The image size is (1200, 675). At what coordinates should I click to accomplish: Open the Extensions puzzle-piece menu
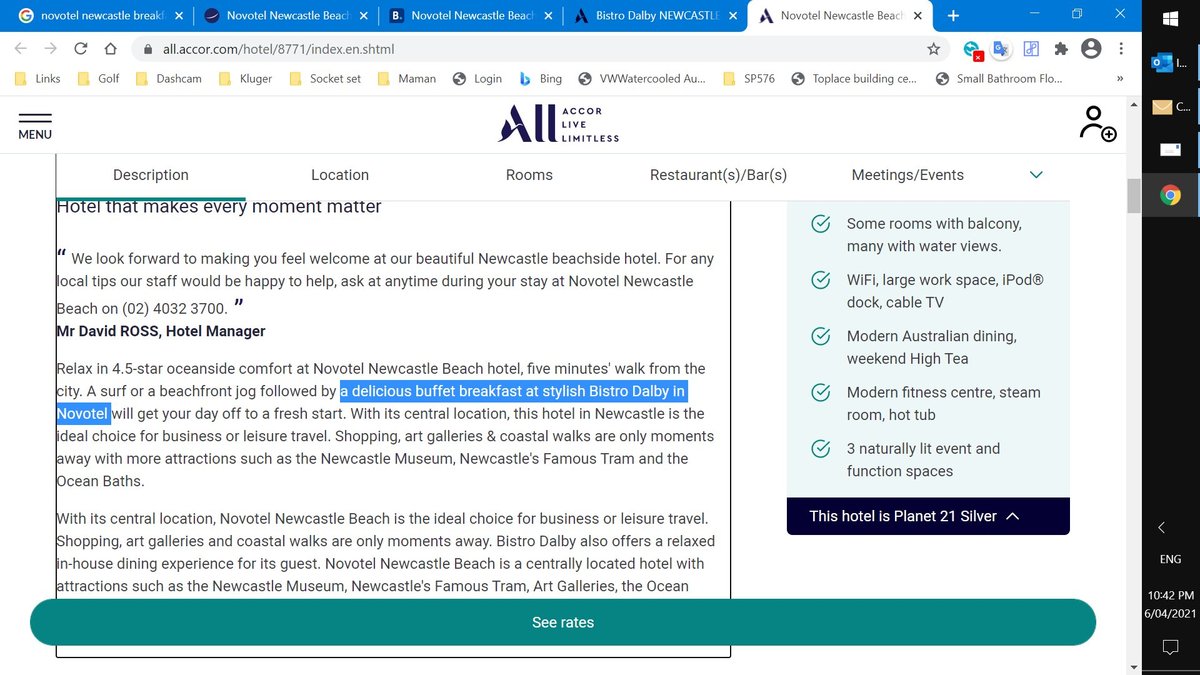[1061, 49]
